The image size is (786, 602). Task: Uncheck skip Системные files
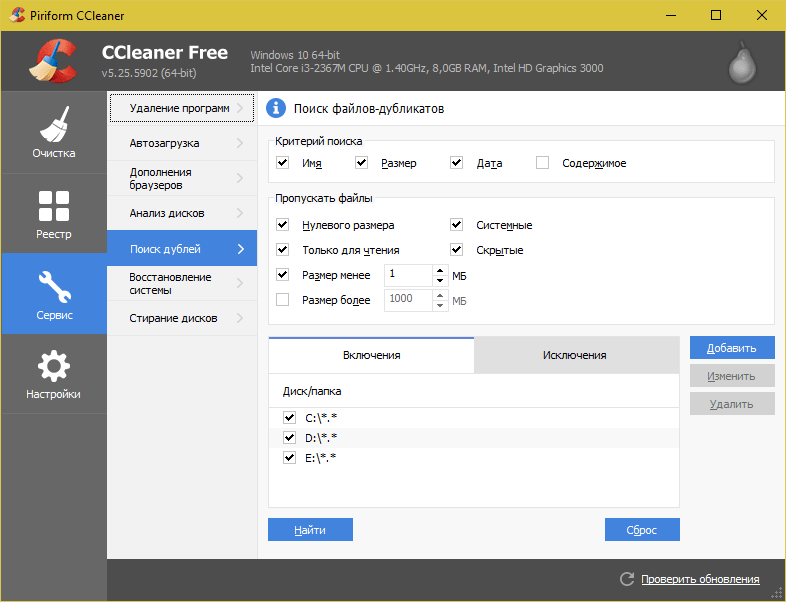(456, 225)
